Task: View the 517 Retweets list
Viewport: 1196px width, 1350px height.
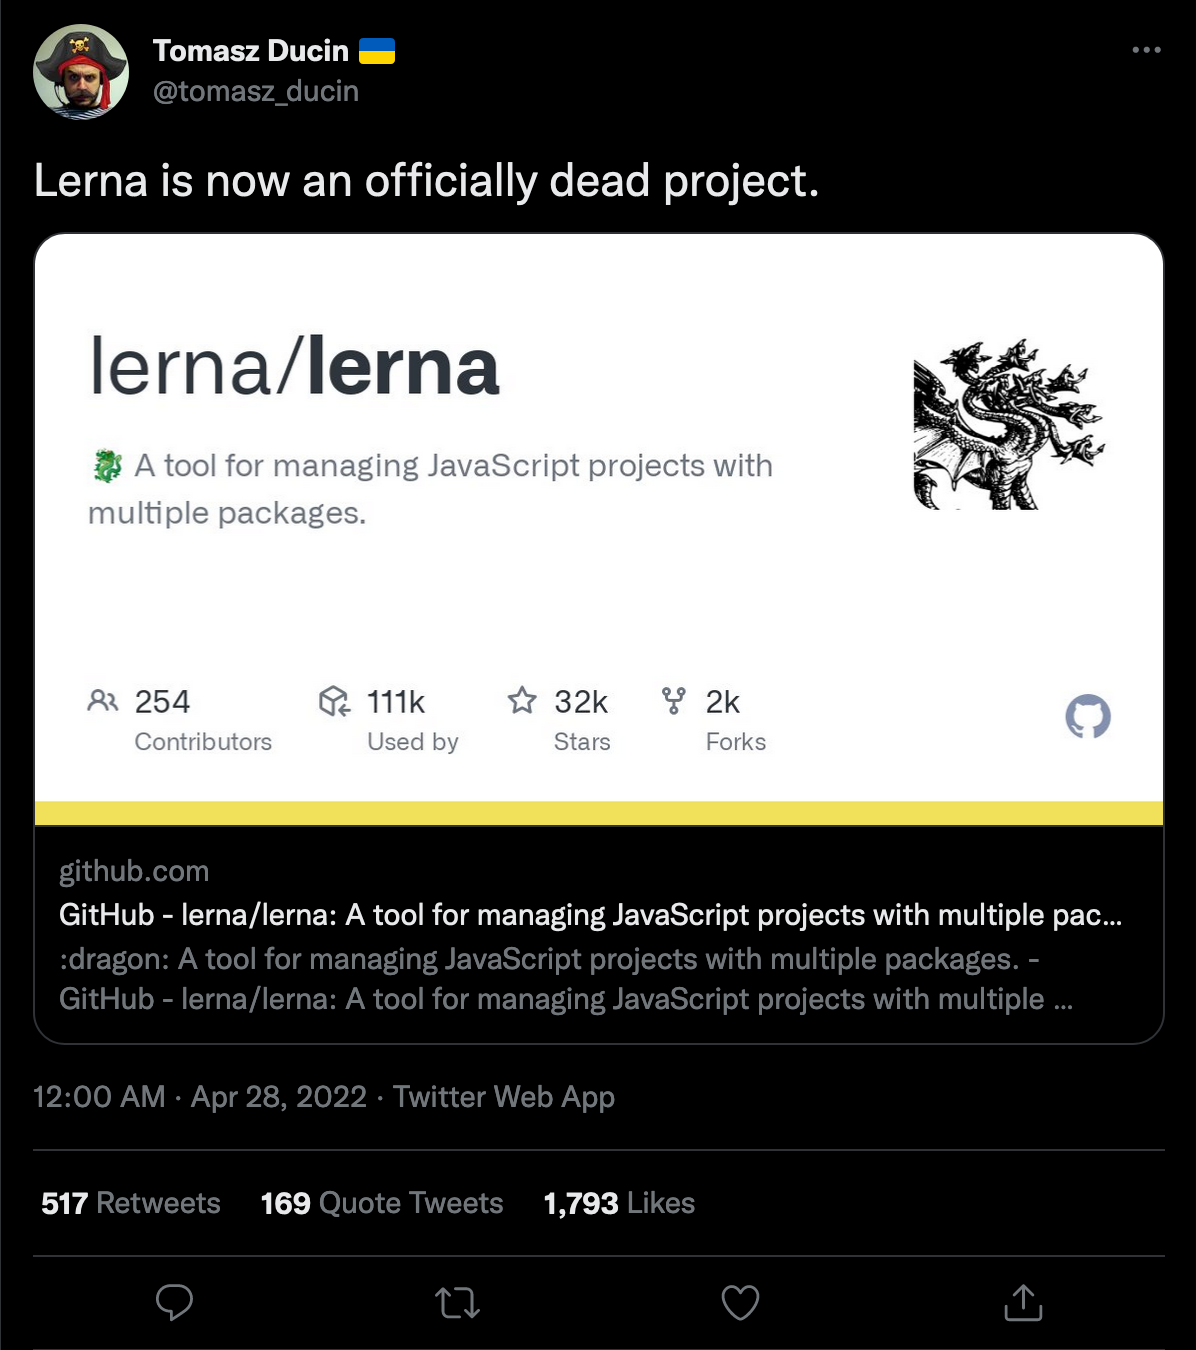Action: (131, 1203)
